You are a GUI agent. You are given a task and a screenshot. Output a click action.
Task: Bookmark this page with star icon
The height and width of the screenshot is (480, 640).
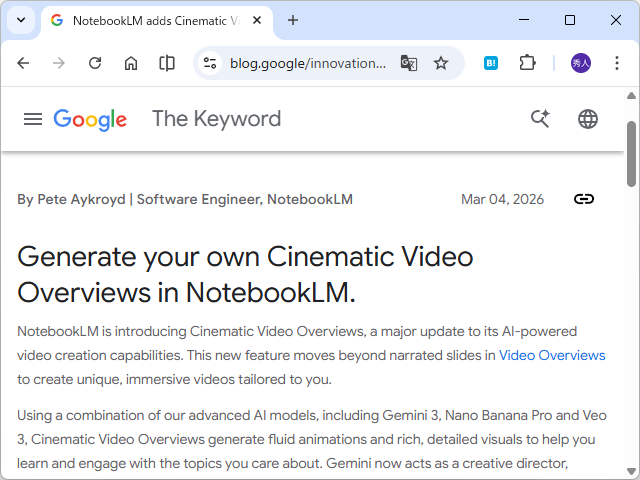click(441, 63)
